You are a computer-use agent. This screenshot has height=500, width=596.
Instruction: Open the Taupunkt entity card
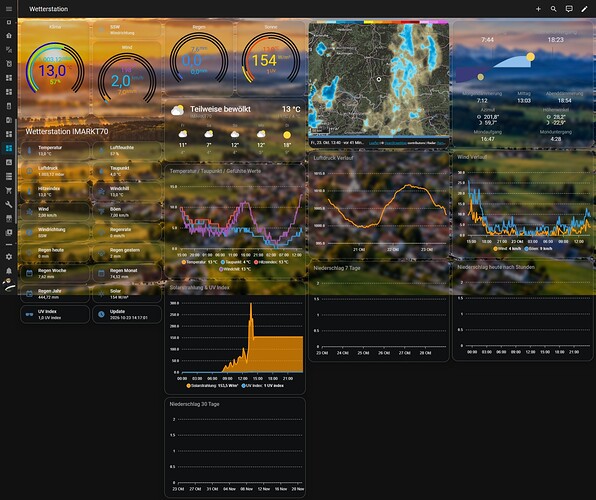[x=127, y=171]
